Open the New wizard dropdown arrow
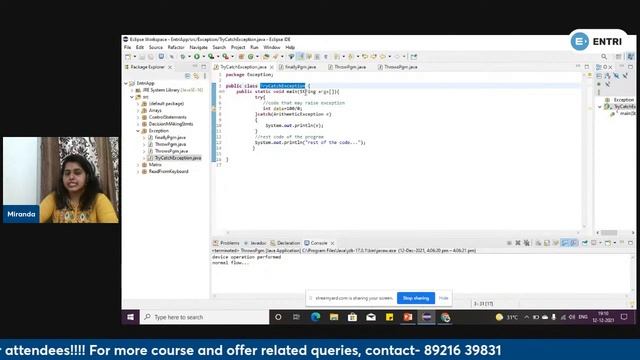Image resolution: width=640 pixels, height=360 pixels. (135, 56)
